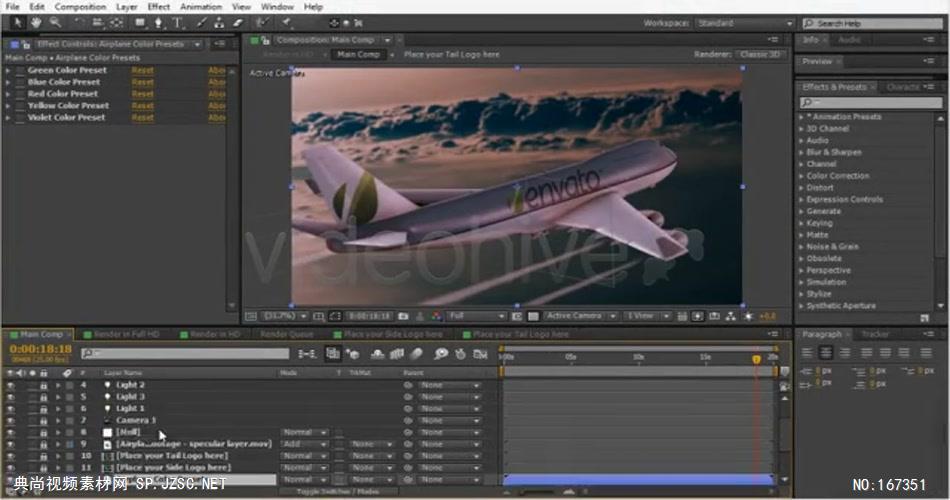950x500 pixels.
Task: Switch to the Render Queue tab
Action: (x=287, y=334)
